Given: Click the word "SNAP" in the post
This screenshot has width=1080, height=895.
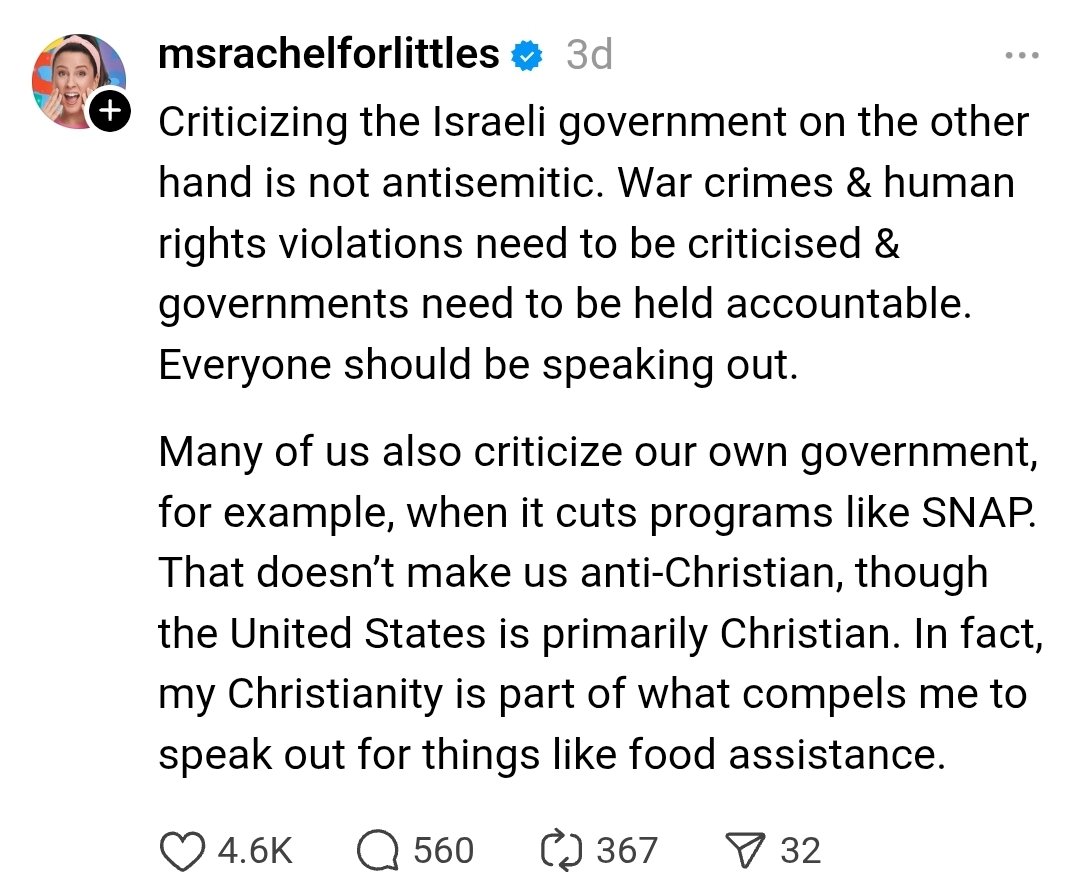Looking at the screenshot, I should pyautogui.click(x=971, y=513).
